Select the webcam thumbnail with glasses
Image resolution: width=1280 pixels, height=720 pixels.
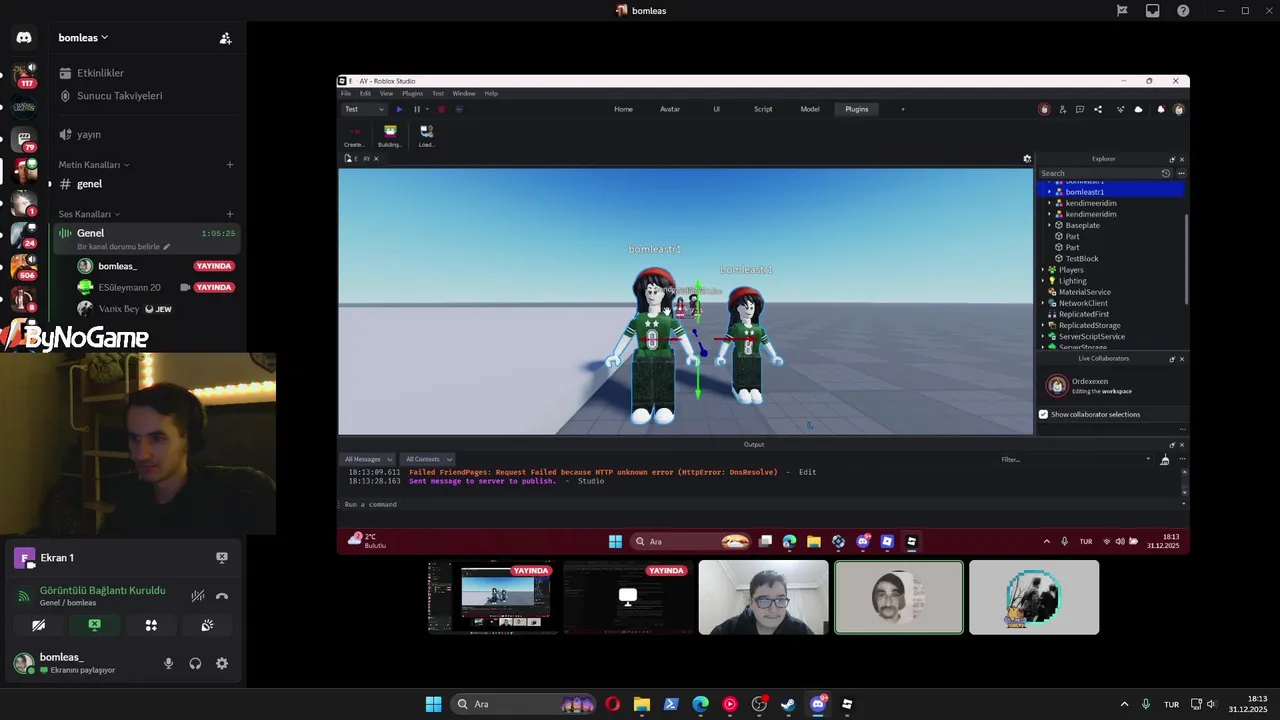[764, 597]
